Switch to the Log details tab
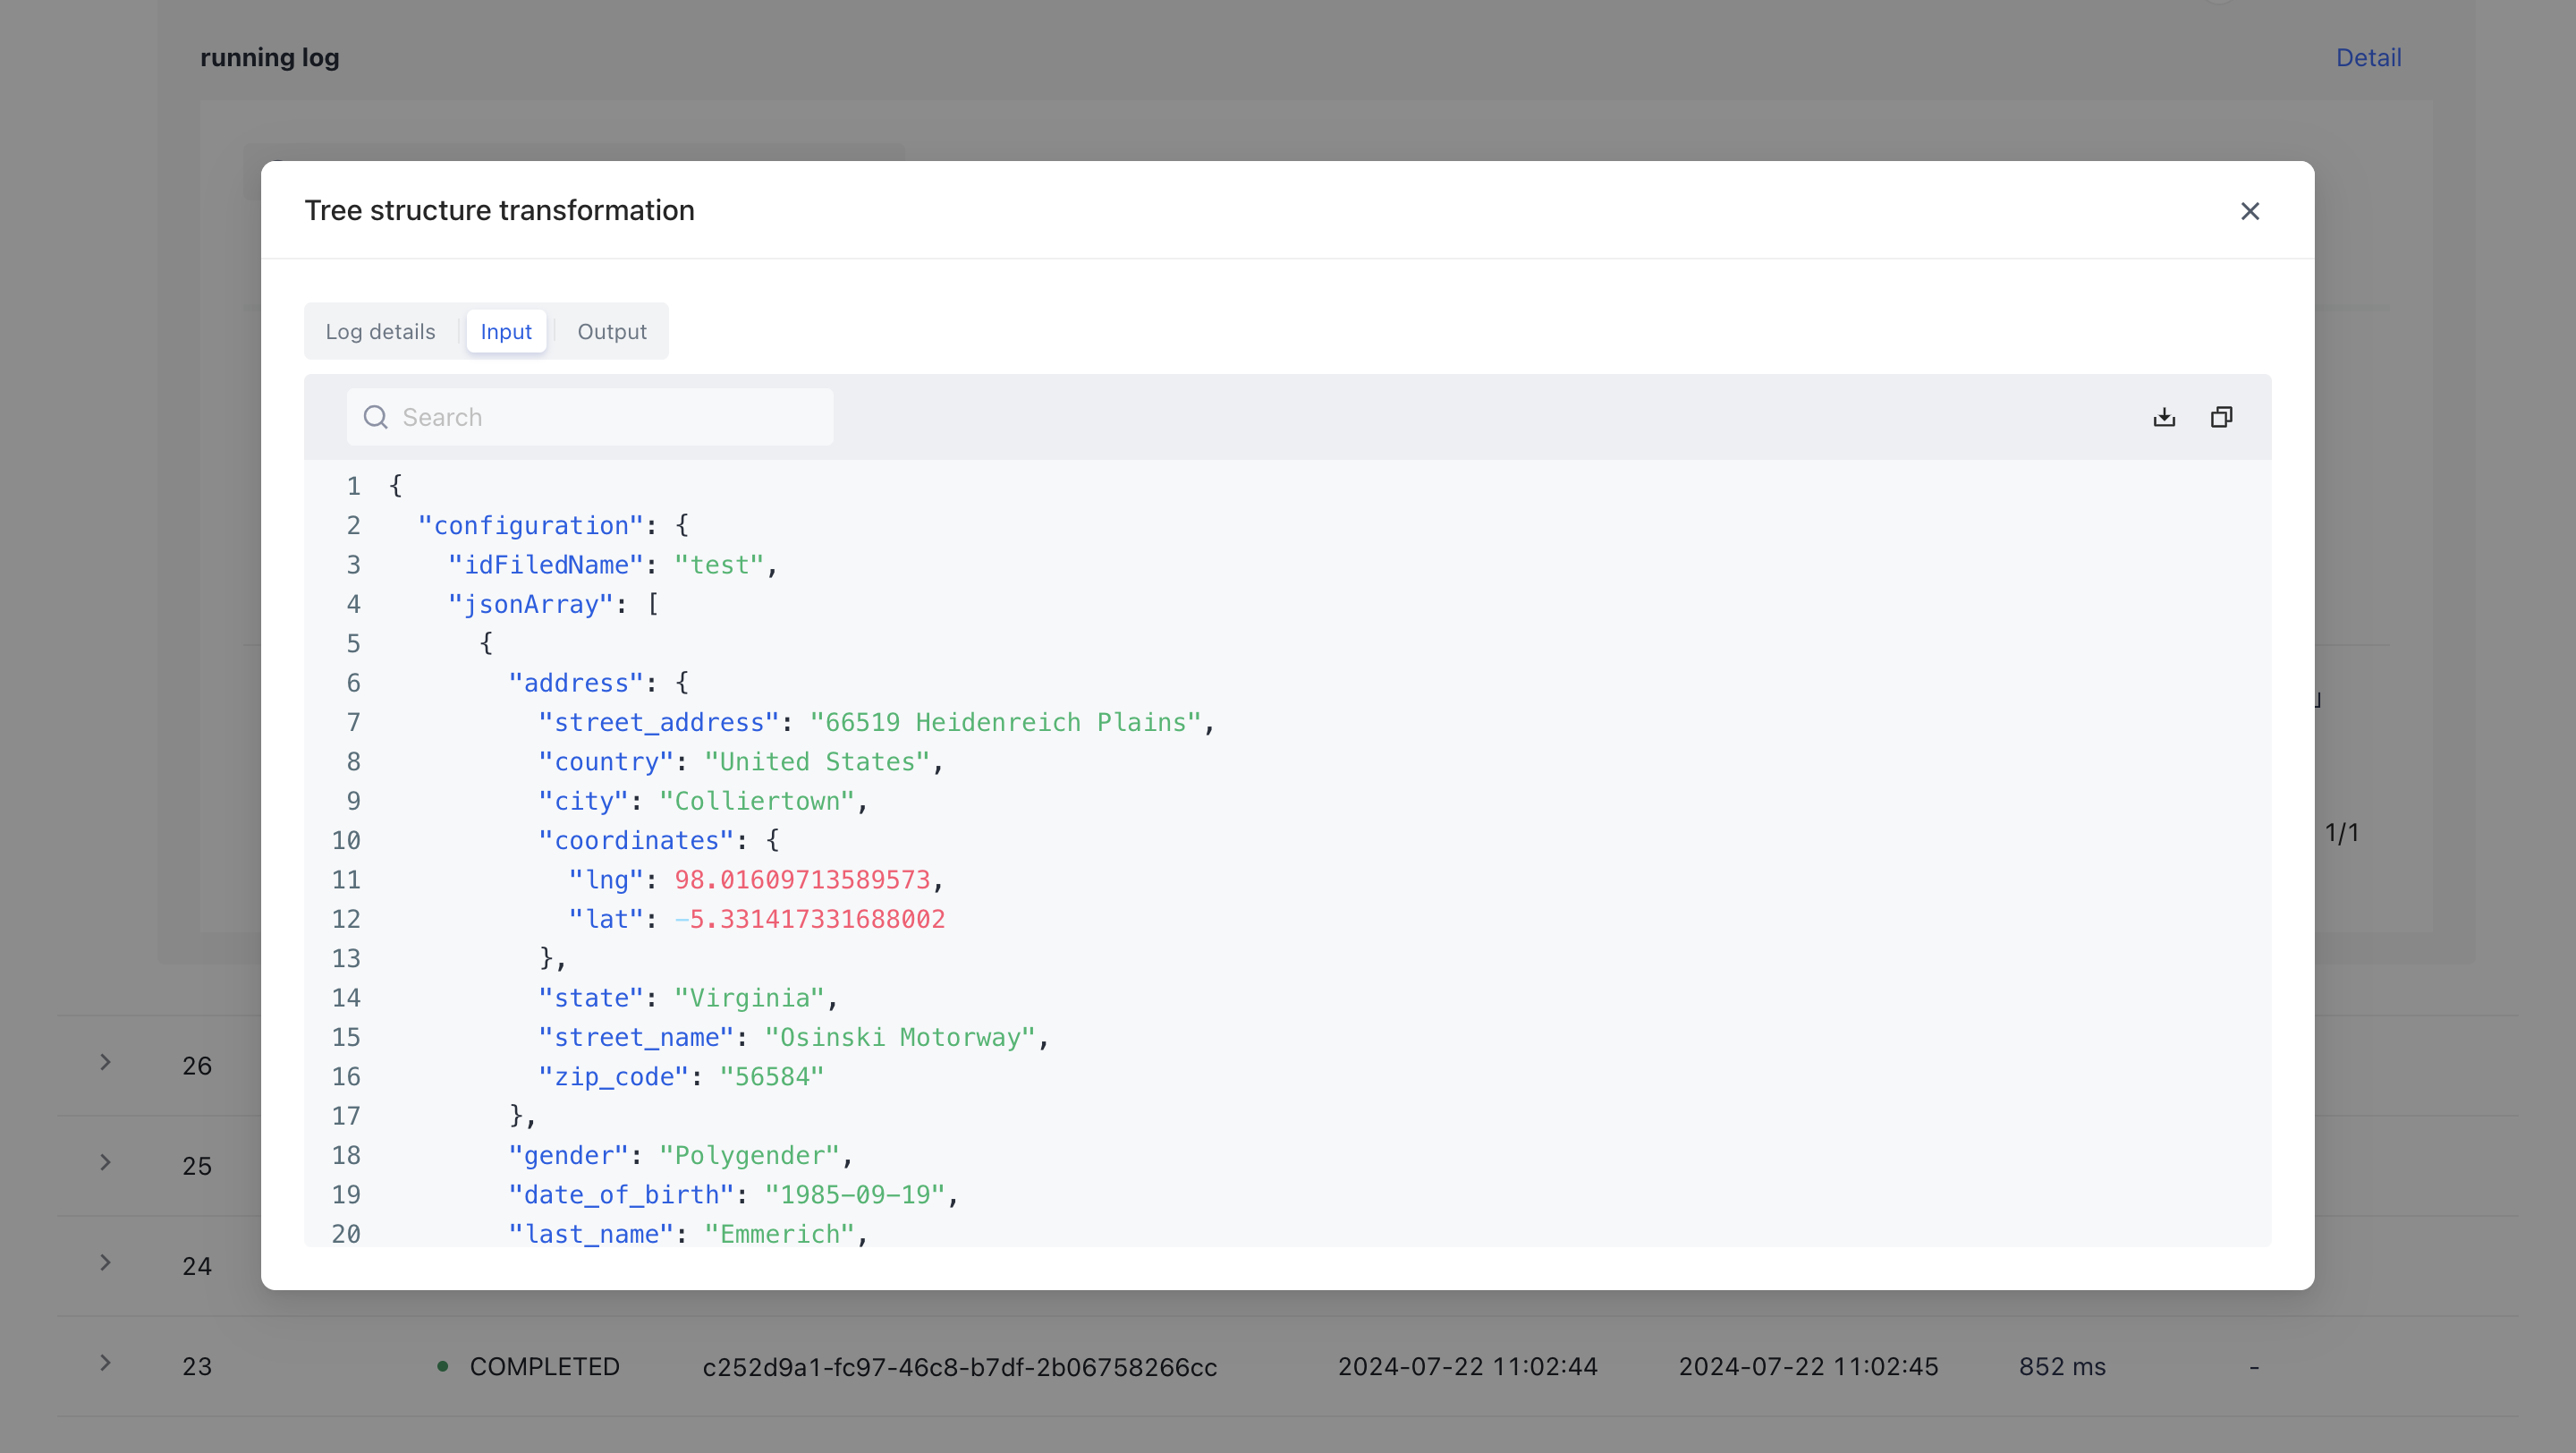Viewport: 2576px width, 1453px height. [380, 331]
